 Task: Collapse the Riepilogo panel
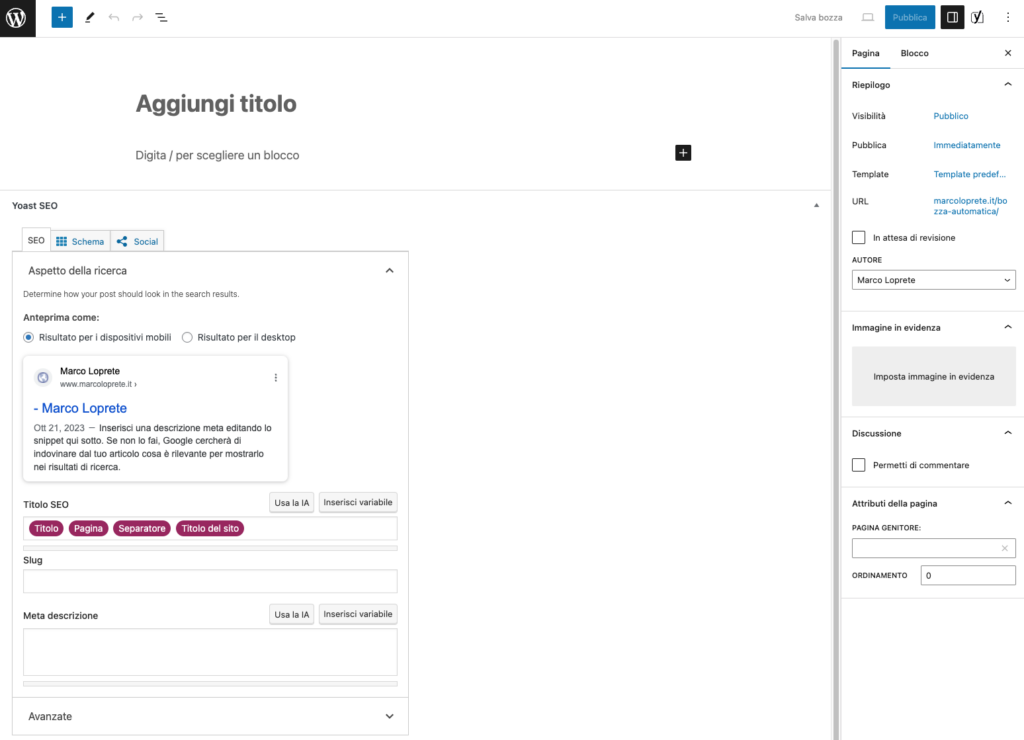pos(1008,84)
